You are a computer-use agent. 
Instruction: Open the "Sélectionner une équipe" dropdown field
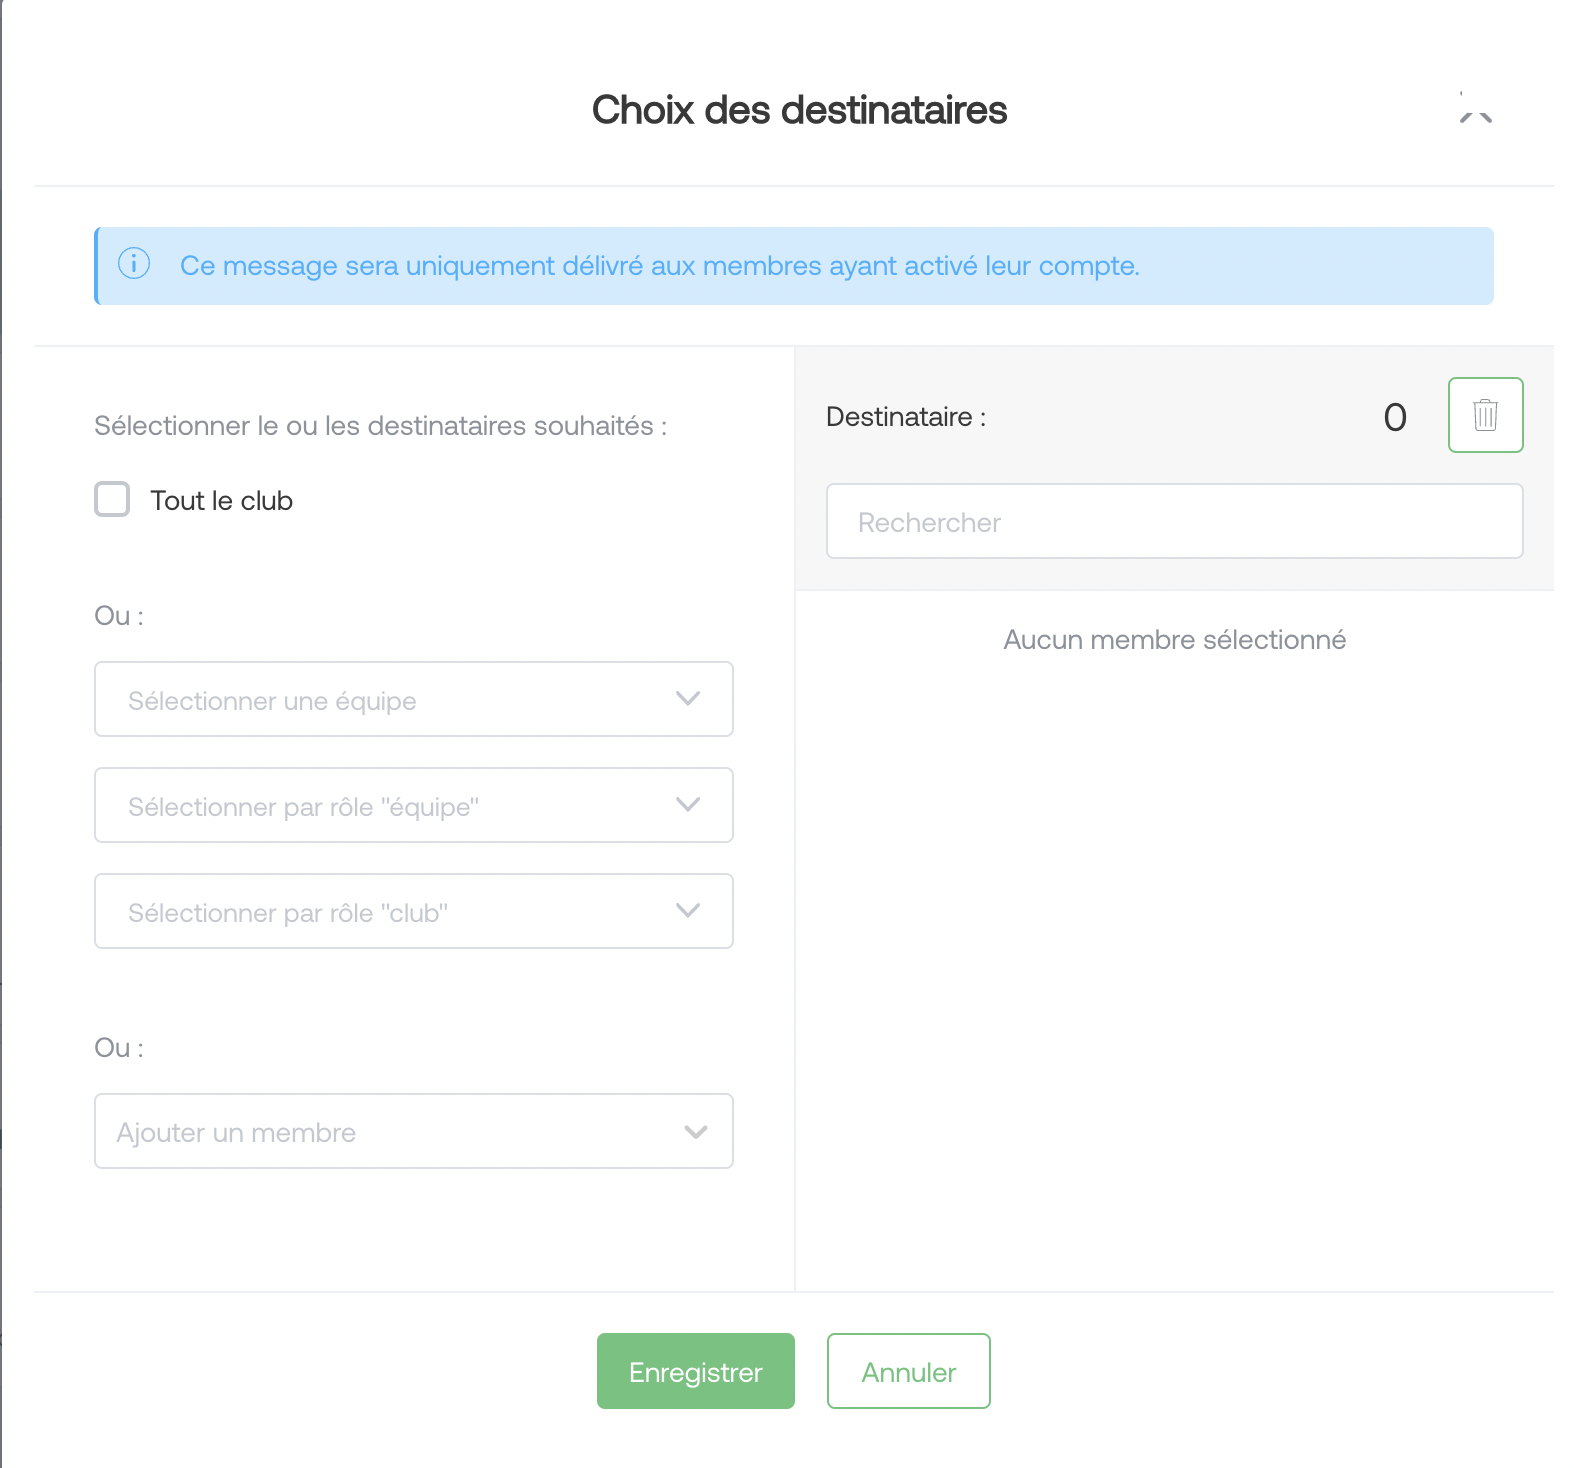coord(414,699)
